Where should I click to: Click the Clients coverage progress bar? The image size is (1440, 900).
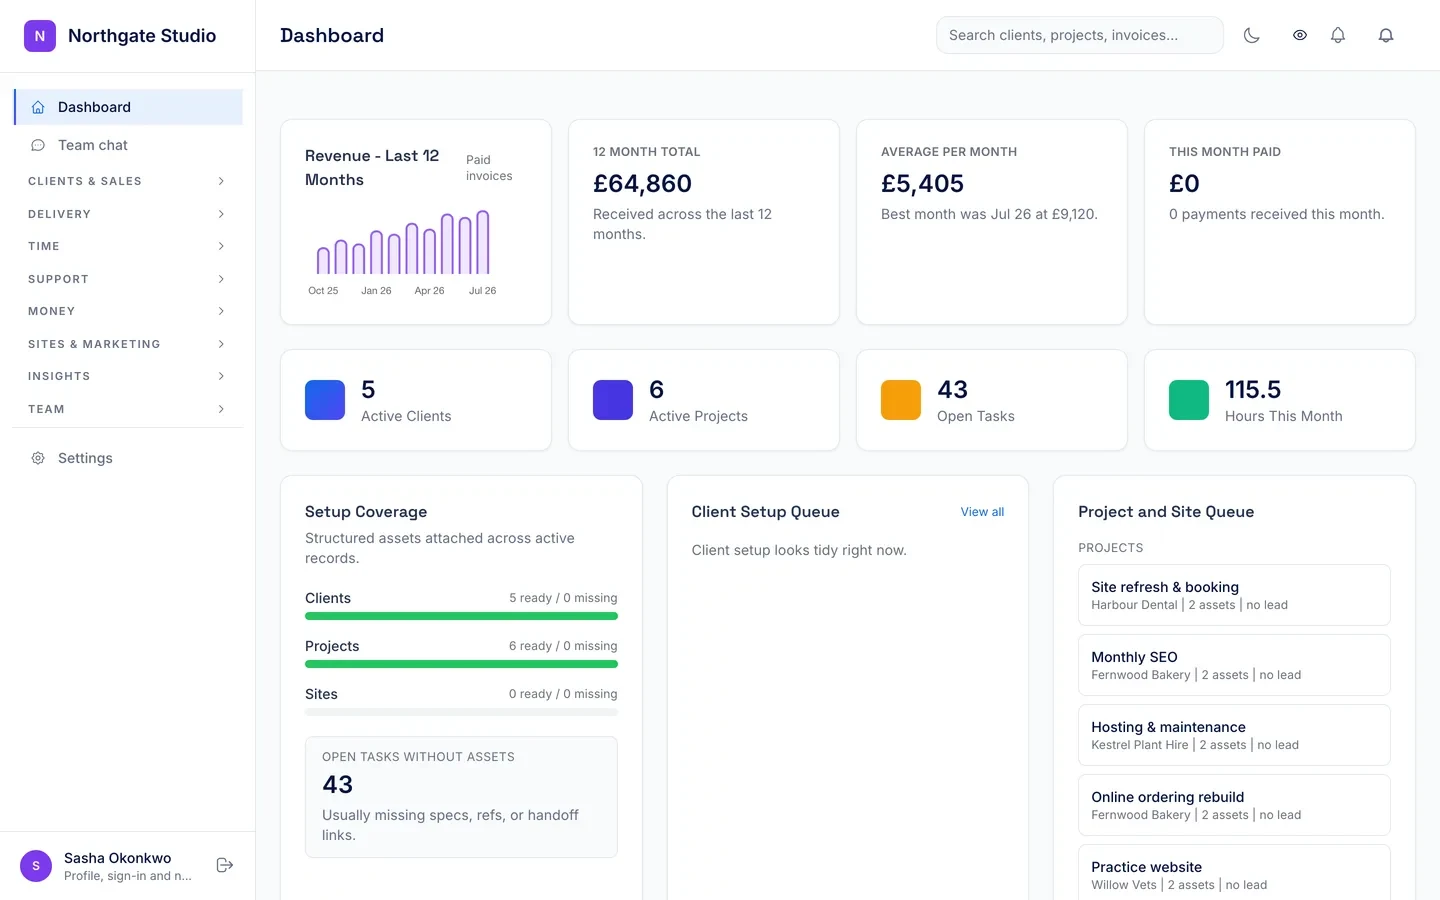pos(461,616)
